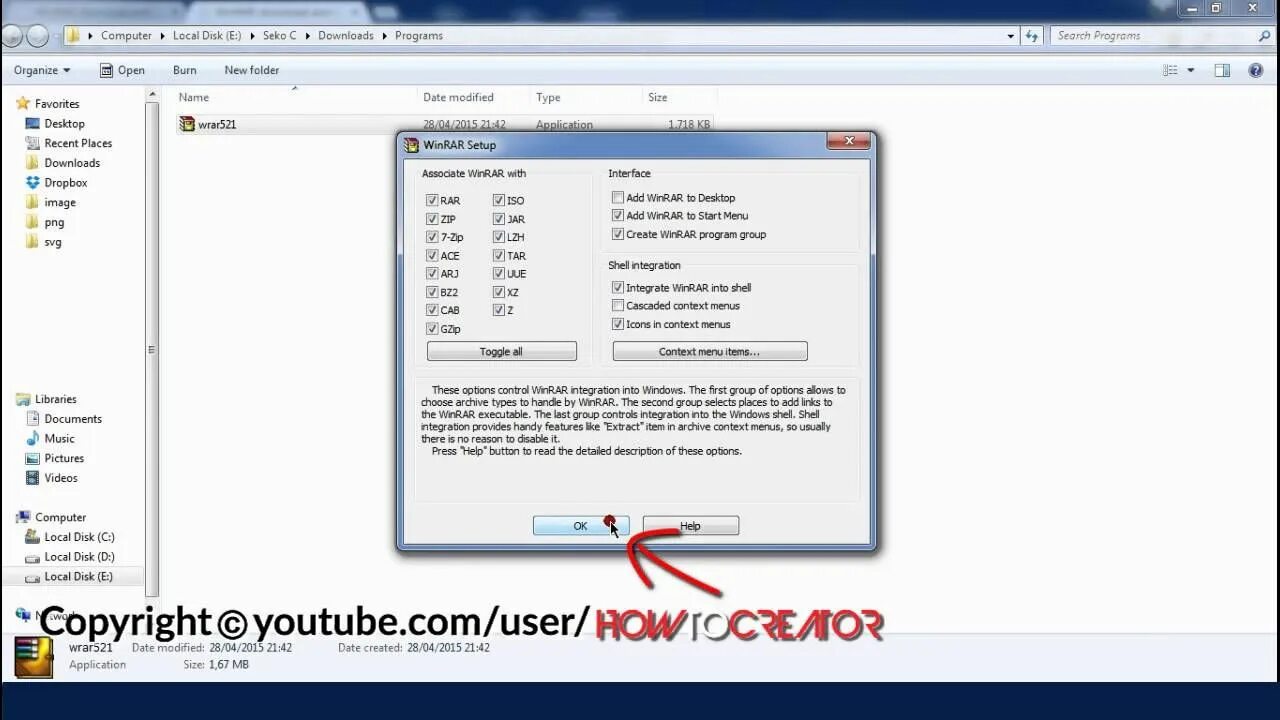Select Local Disk (D:) in navigation
The width and height of the screenshot is (1280, 720).
point(79,557)
